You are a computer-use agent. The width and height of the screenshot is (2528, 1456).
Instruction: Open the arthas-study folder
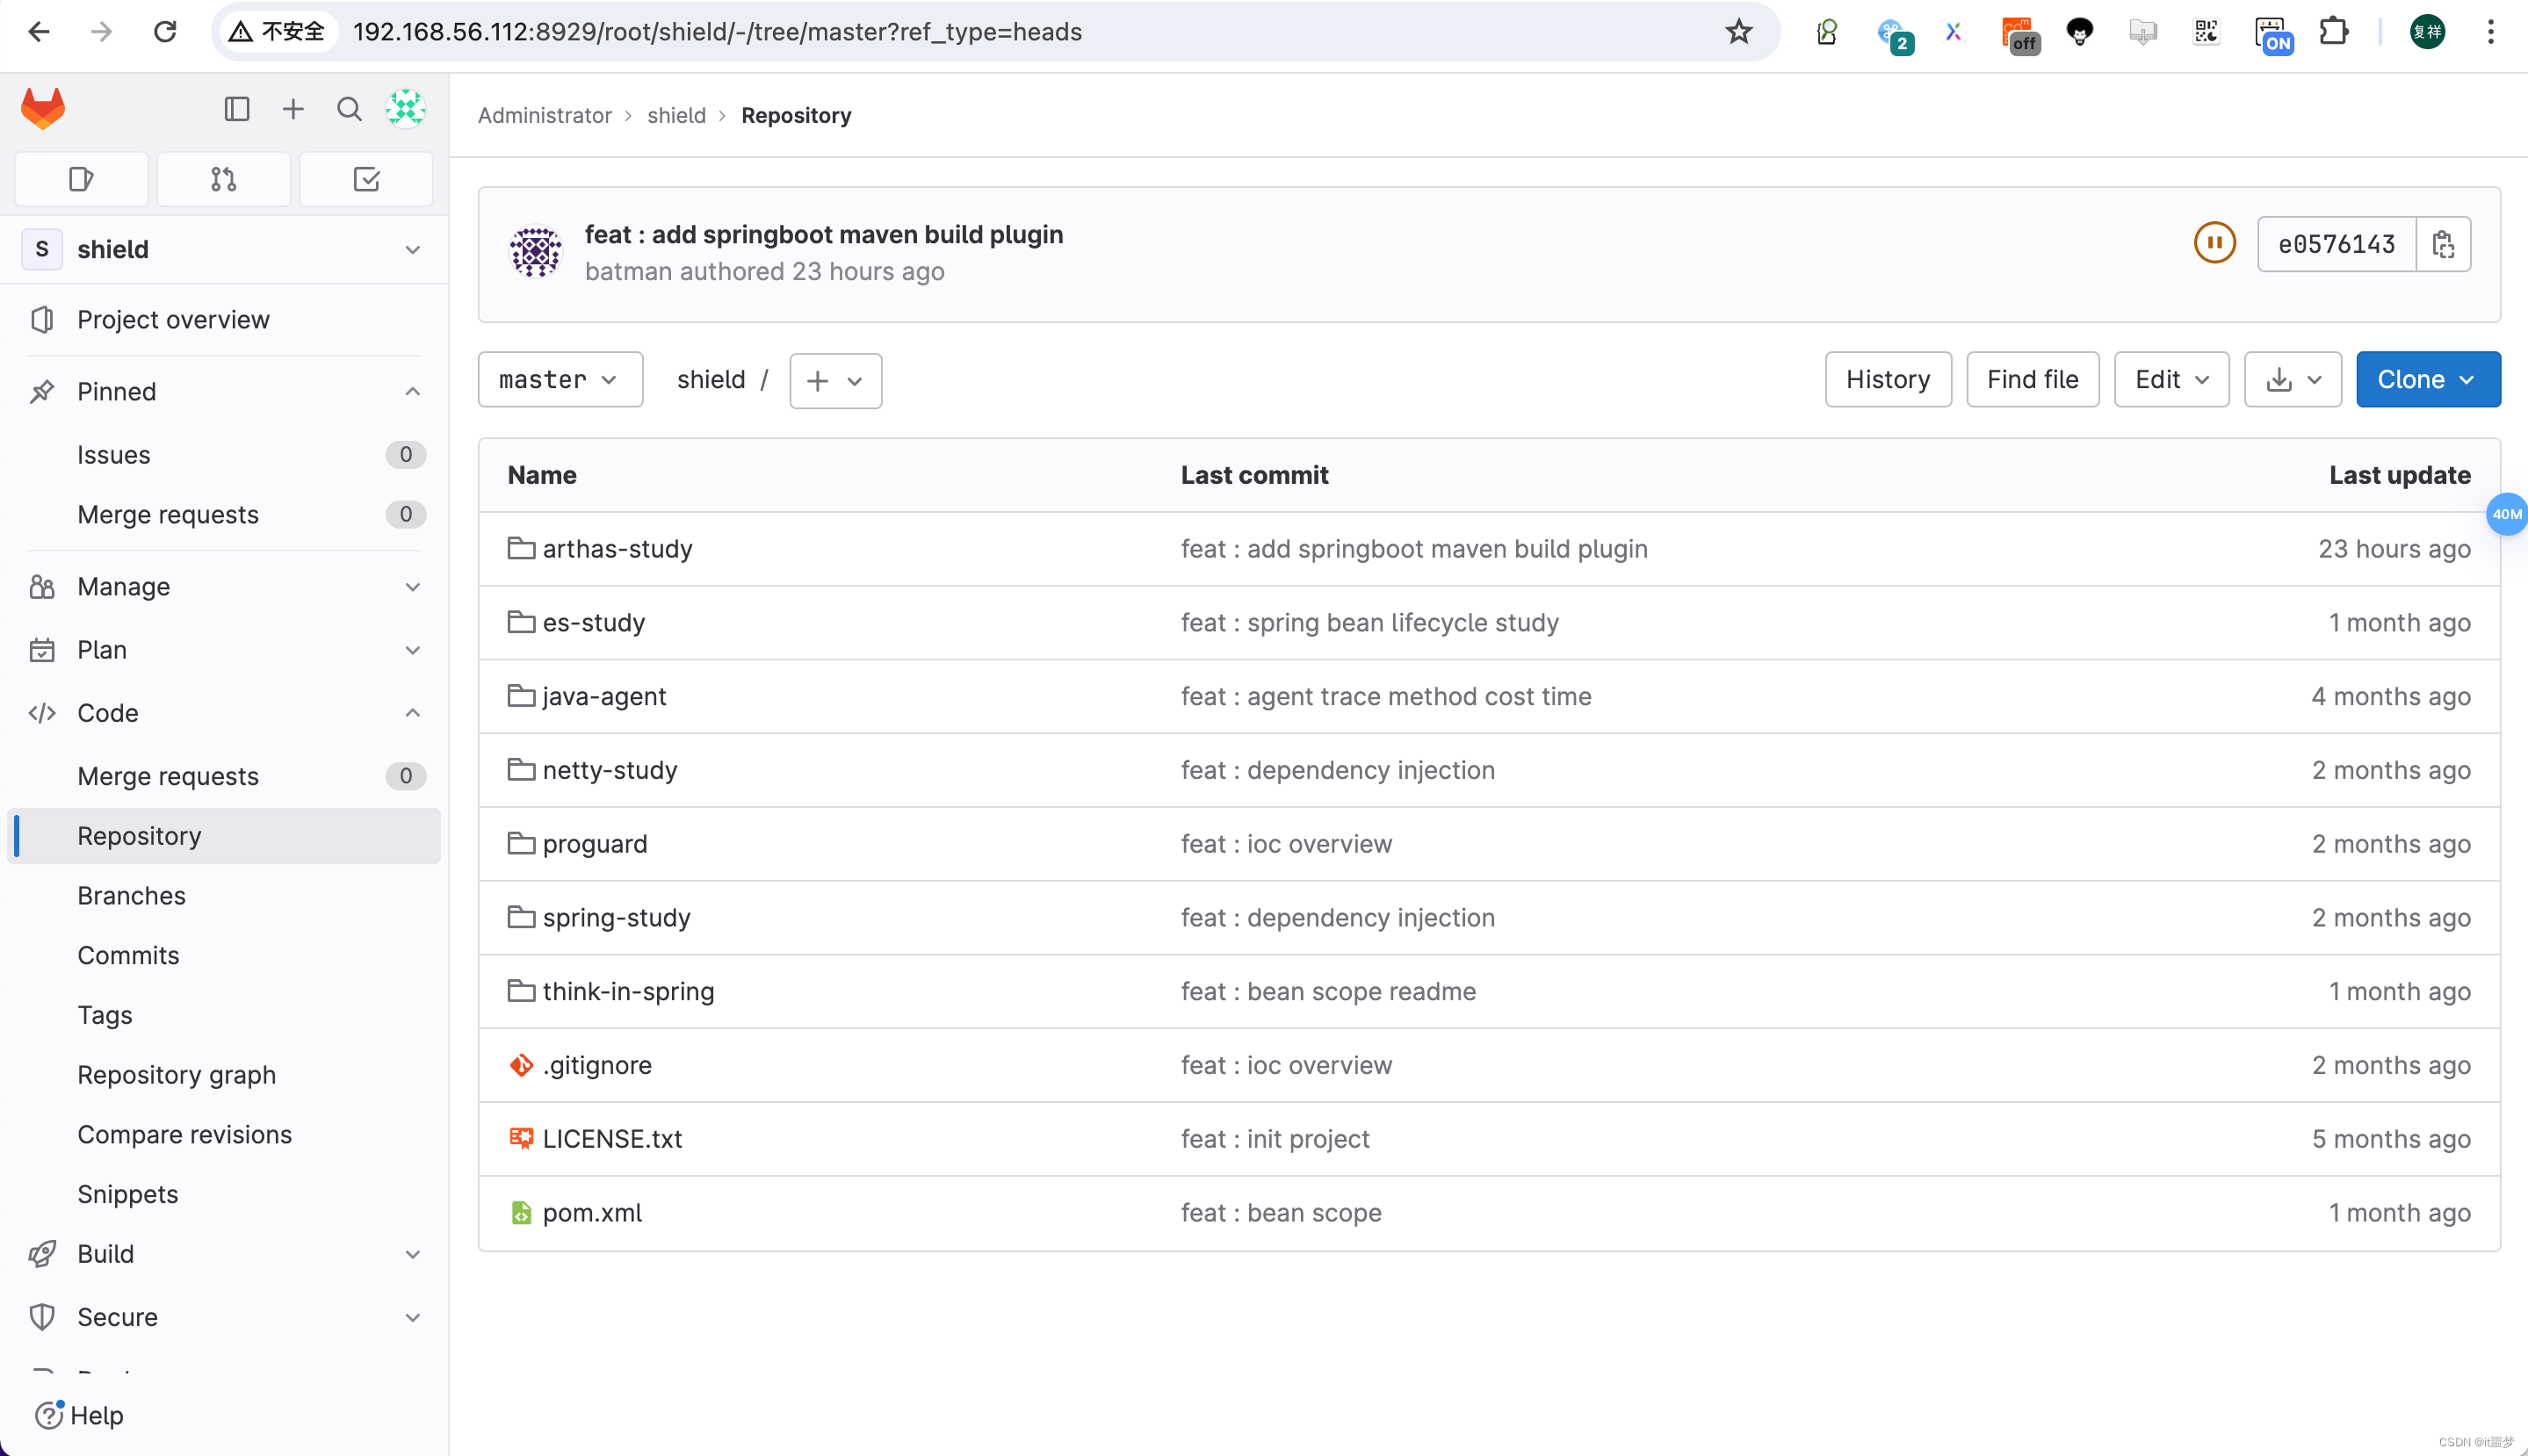[x=617, y=548]
